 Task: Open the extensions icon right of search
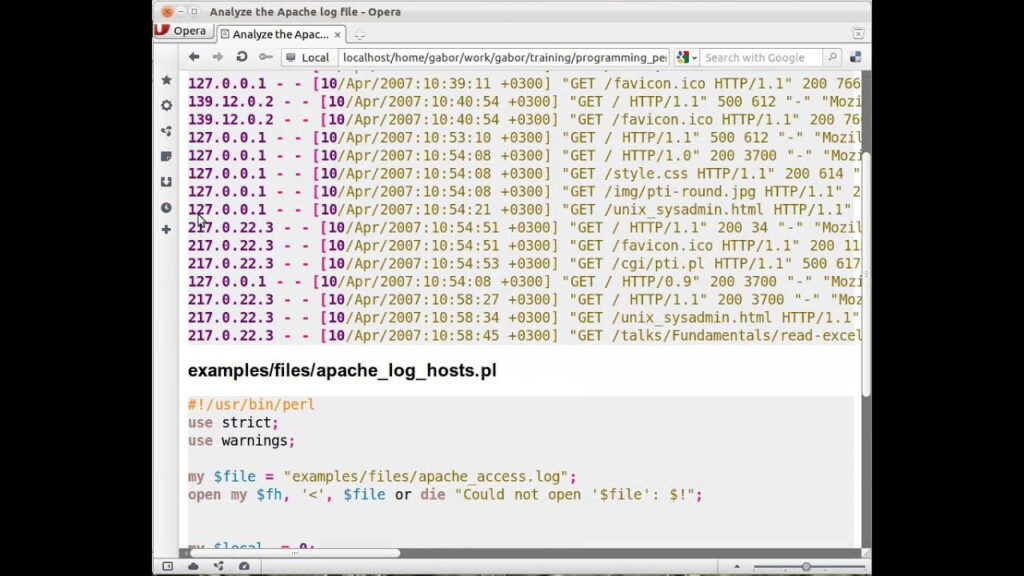(x=856, y=57)
